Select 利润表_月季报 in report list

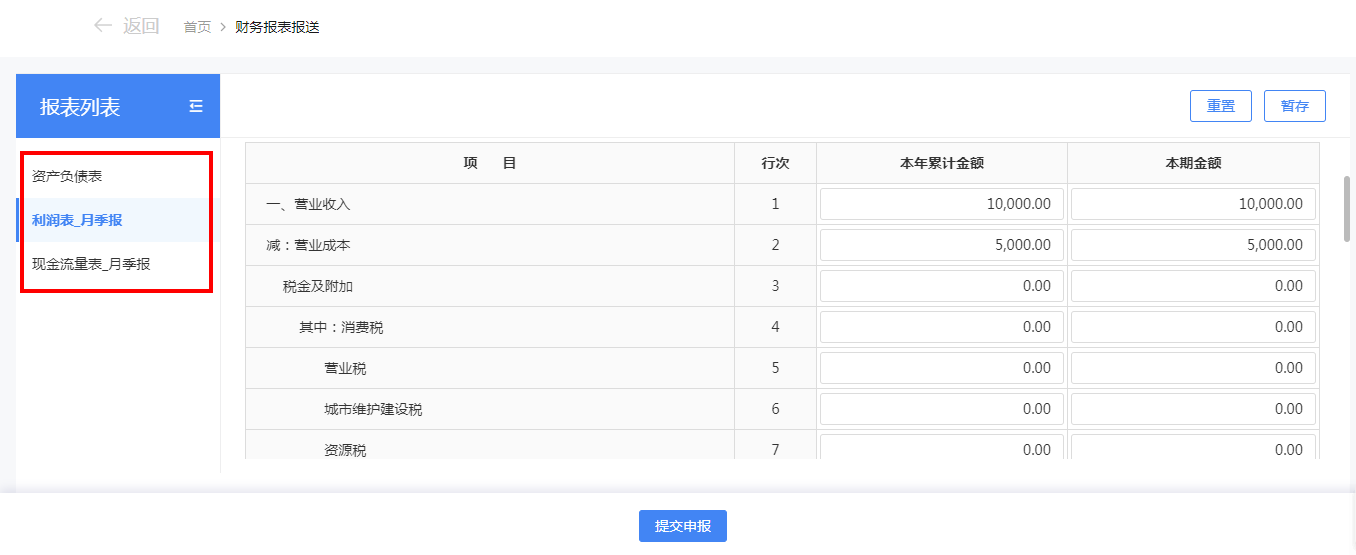[x=77, y=220]
